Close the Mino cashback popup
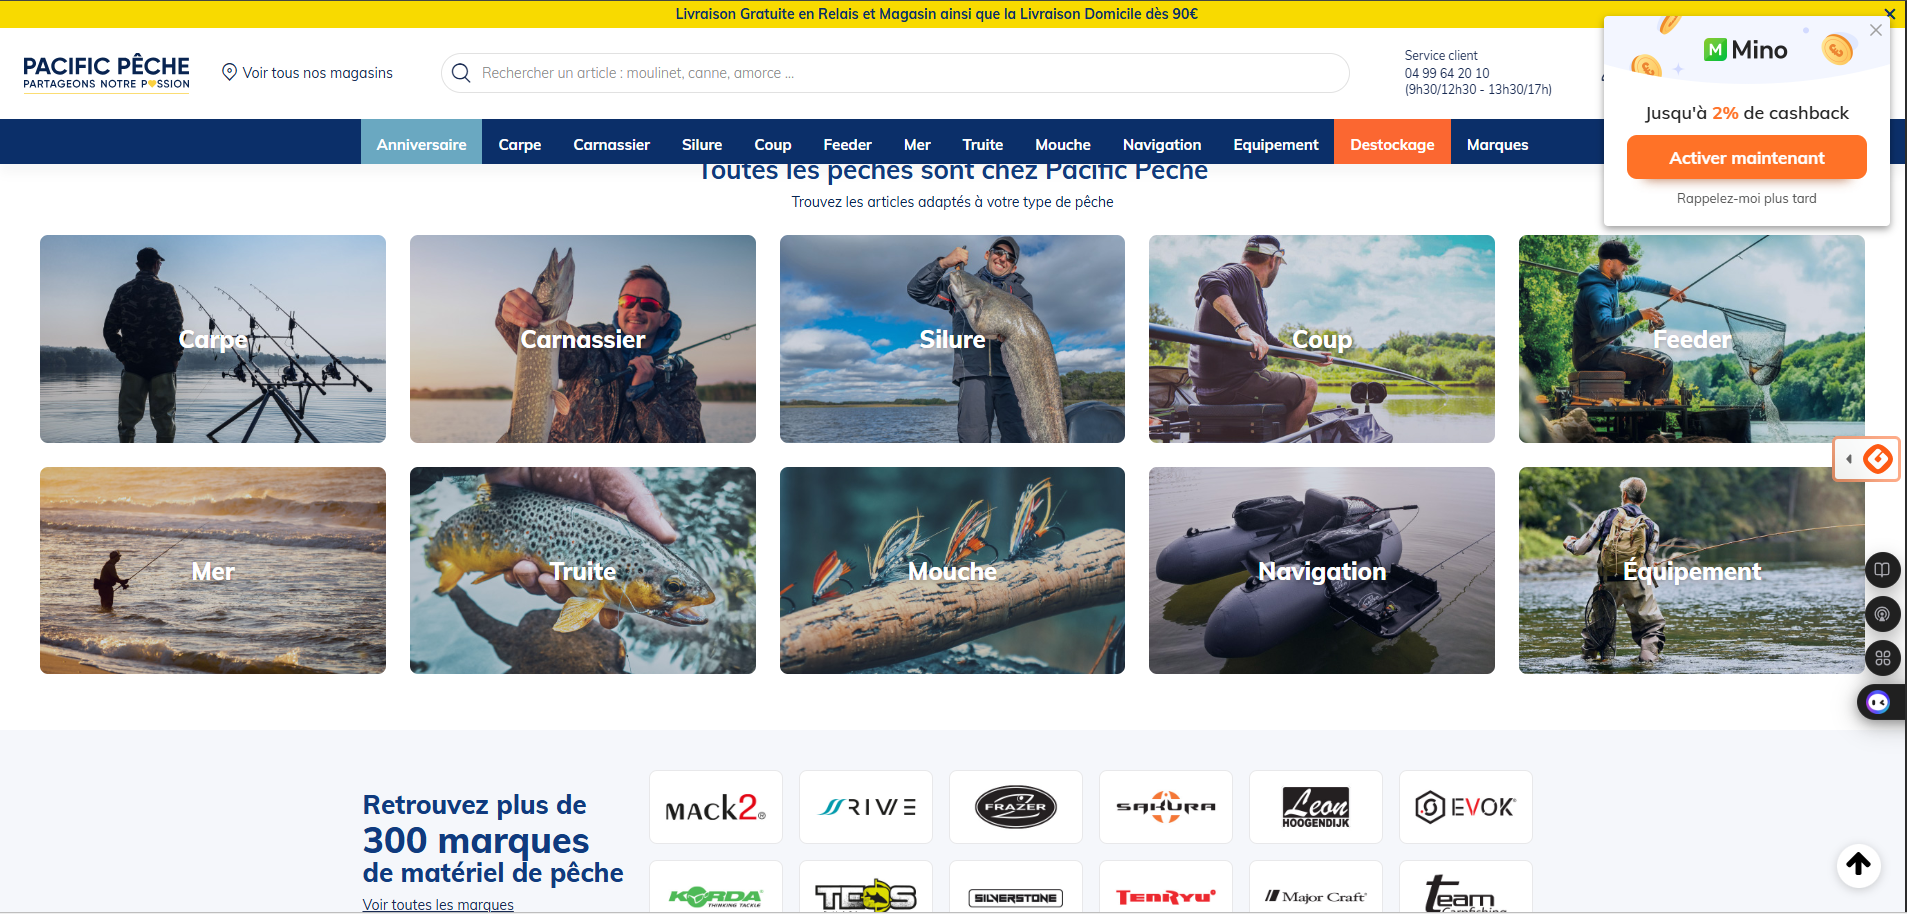 pos(1876,30)
